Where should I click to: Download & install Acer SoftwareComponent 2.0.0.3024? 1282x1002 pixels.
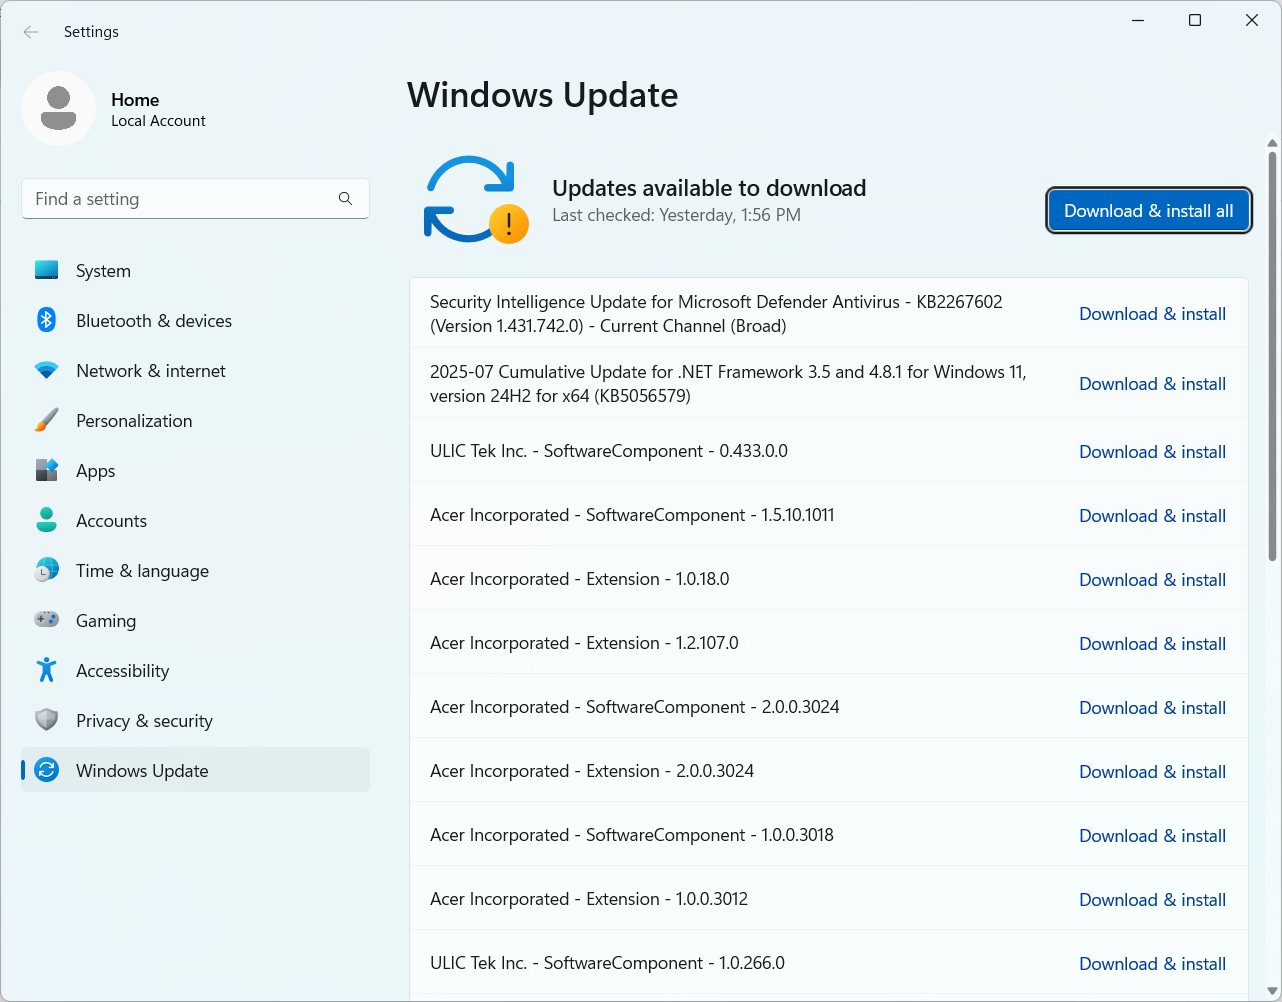click(1152, 708)
